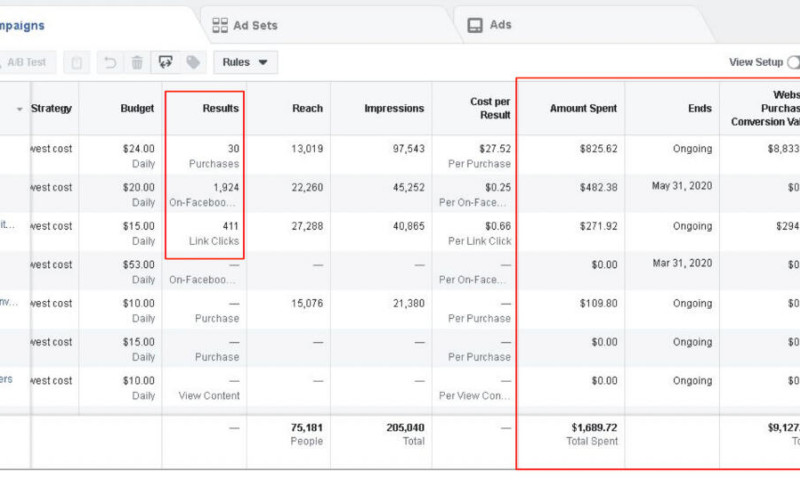
Task: Click the sort arrow left of Strategy
Action: [x=19, y=109]
